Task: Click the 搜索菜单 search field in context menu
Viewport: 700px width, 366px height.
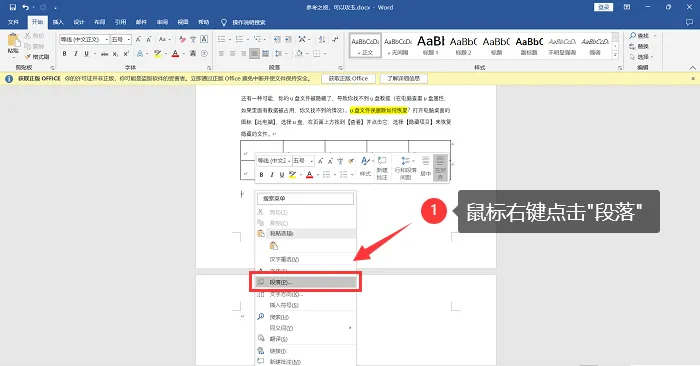Action: 305,199
